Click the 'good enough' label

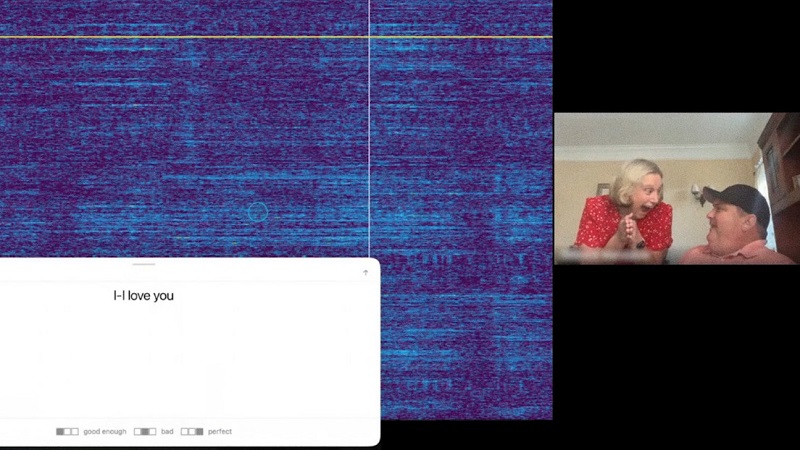click(105, 432)
